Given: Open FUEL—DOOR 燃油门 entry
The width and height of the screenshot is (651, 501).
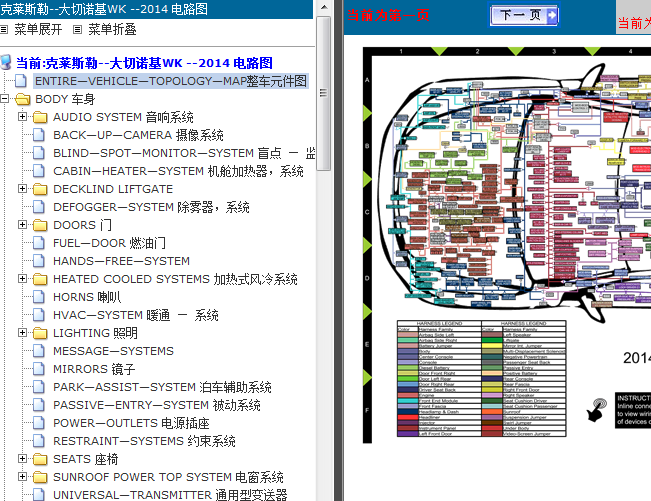Looking at the screenshot, I should (109, 243).
